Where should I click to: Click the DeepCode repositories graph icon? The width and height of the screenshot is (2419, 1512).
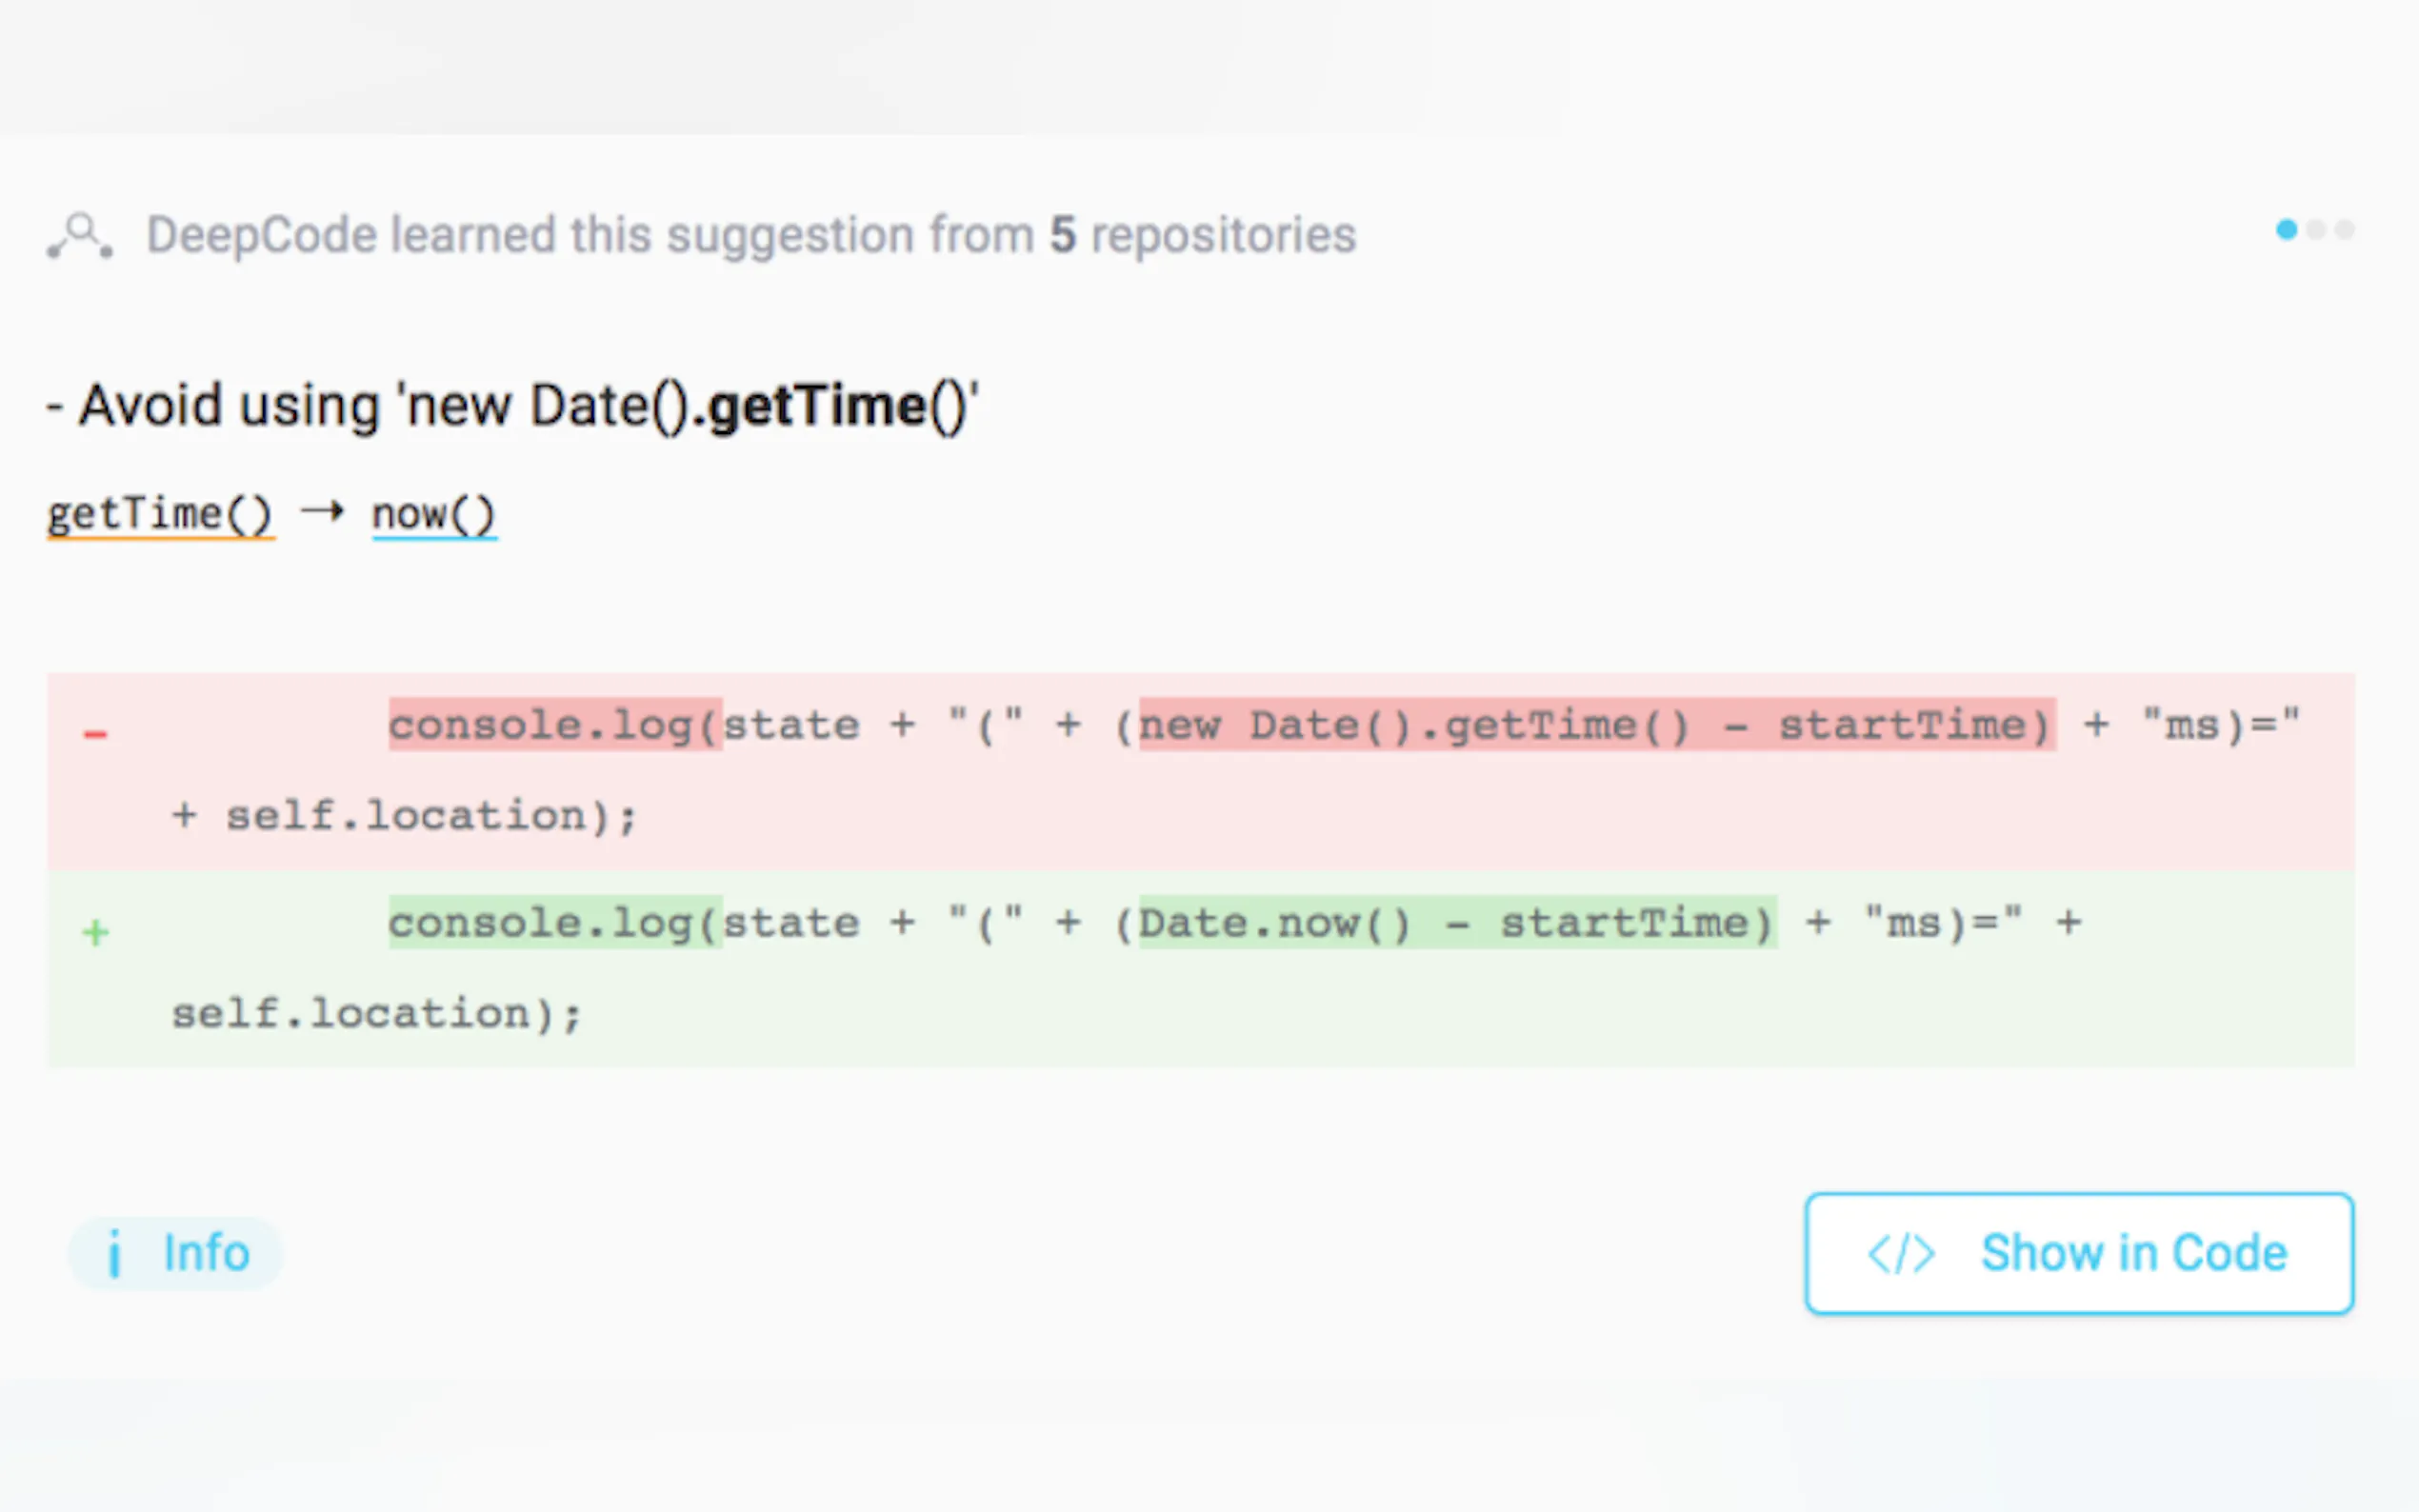click(80, 237)
